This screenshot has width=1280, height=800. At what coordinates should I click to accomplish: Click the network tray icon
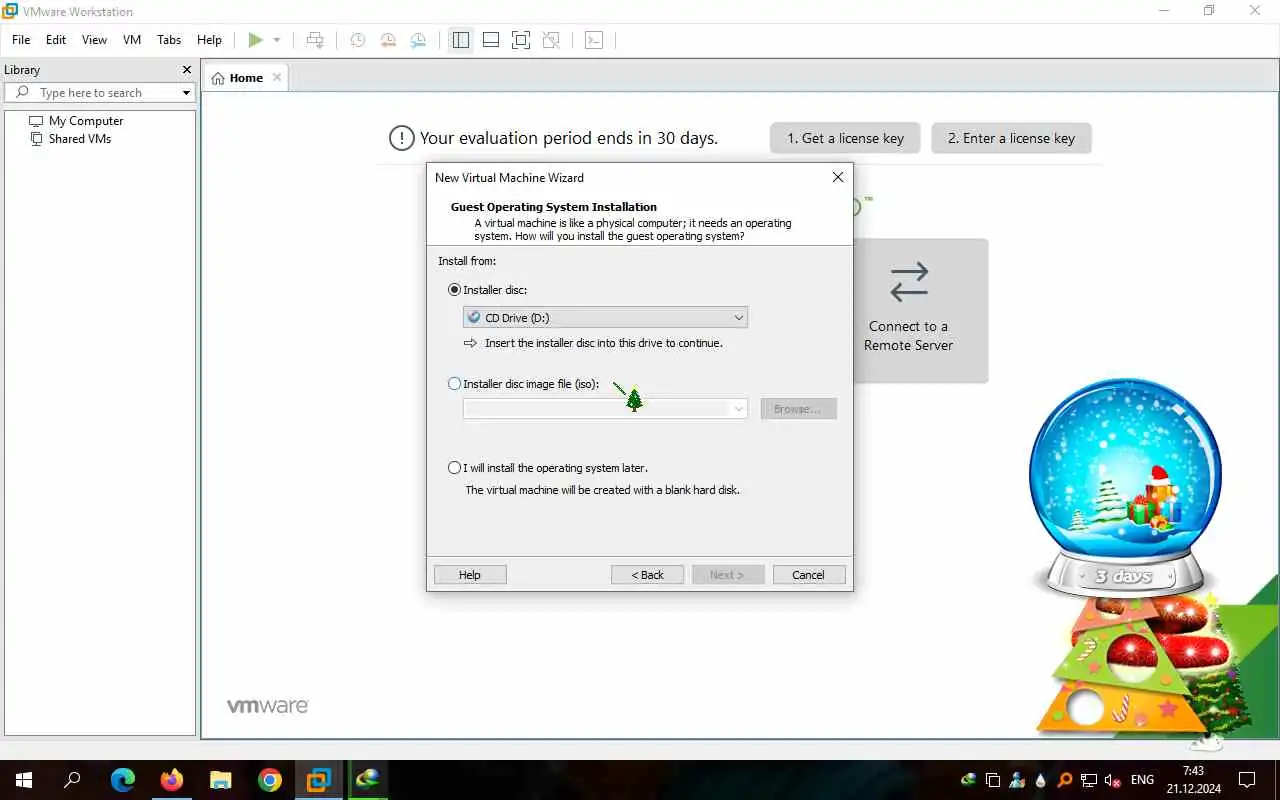[x=1089, y=780]
